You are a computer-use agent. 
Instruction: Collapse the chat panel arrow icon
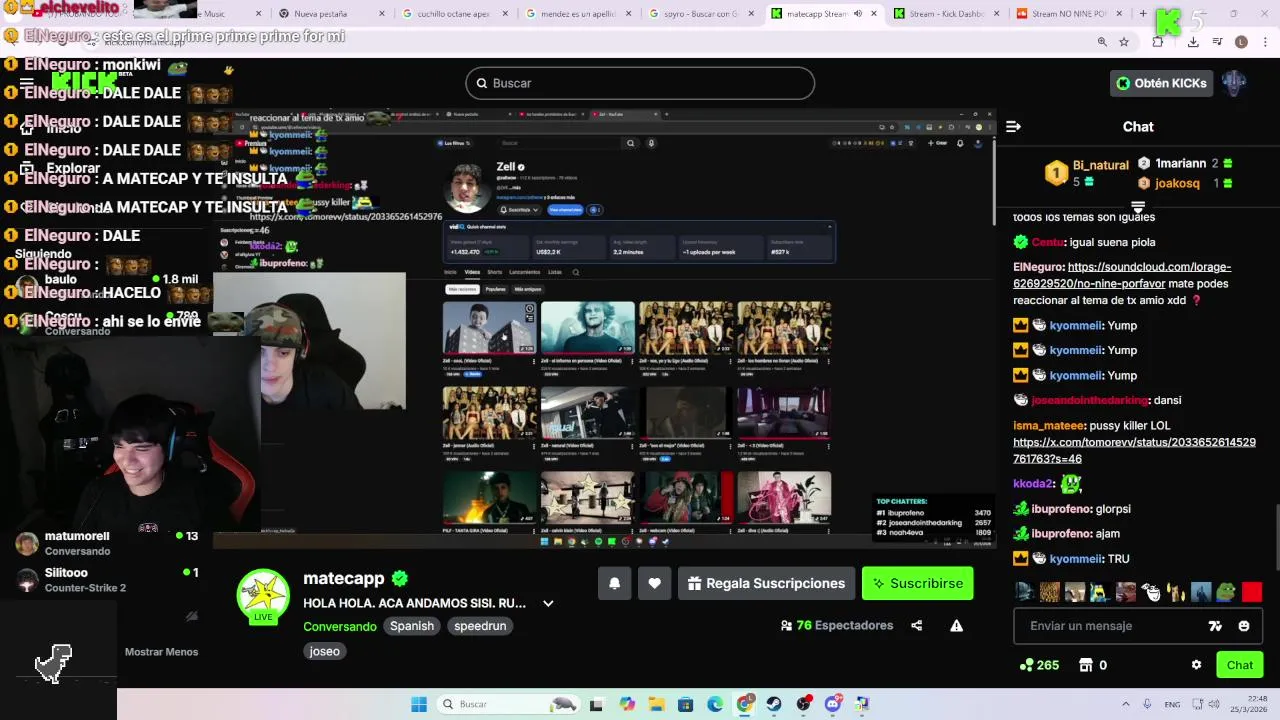(x=1013, y=127)
